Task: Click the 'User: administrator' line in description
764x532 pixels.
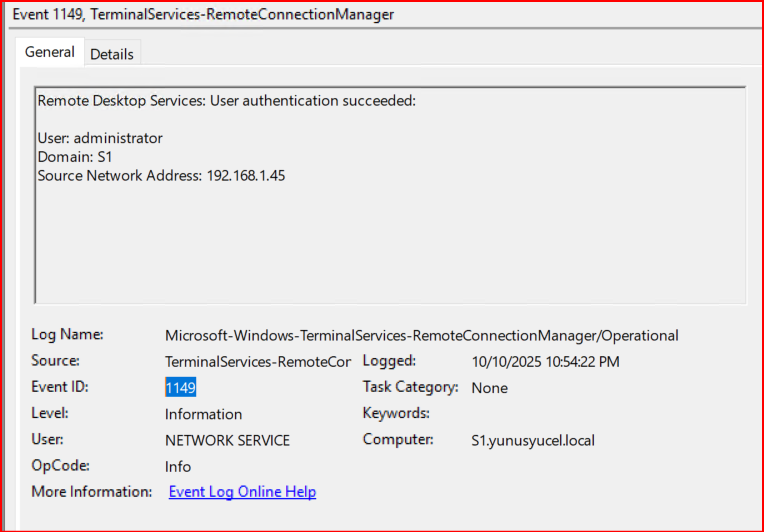Action: tap(100, 138)
